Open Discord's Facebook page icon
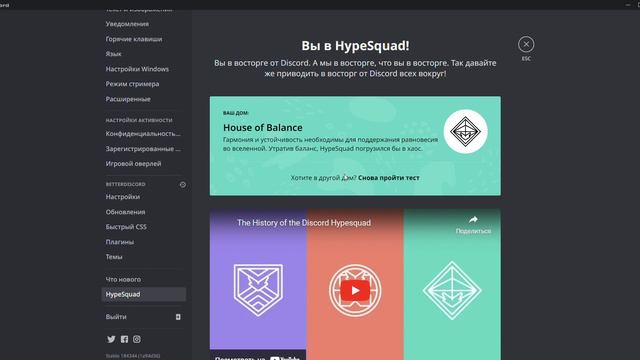This screenshot has height=360, width=640. [x=124, y=339]
